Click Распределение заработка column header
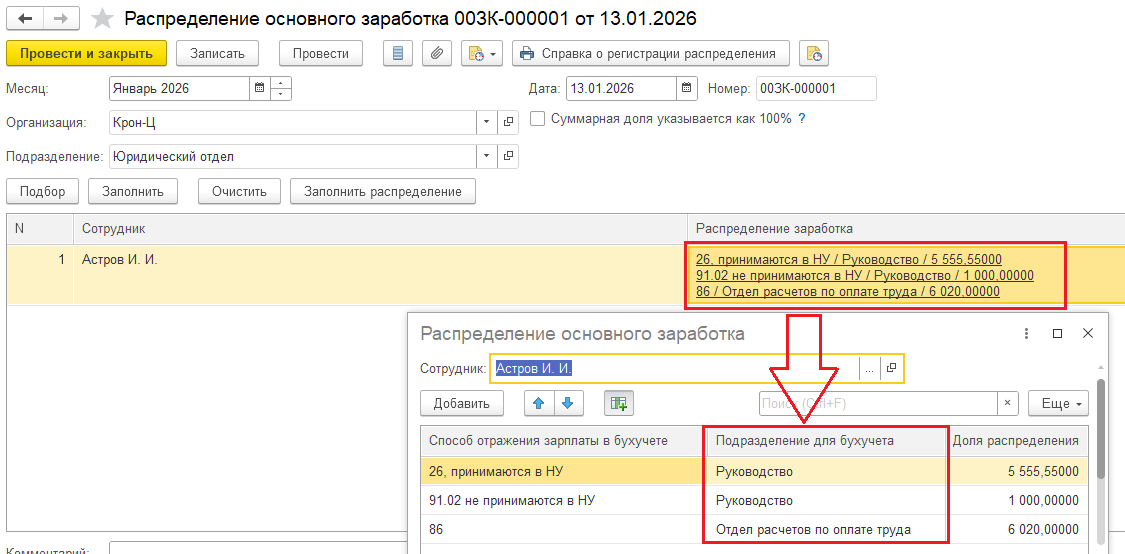 point(906,229)
